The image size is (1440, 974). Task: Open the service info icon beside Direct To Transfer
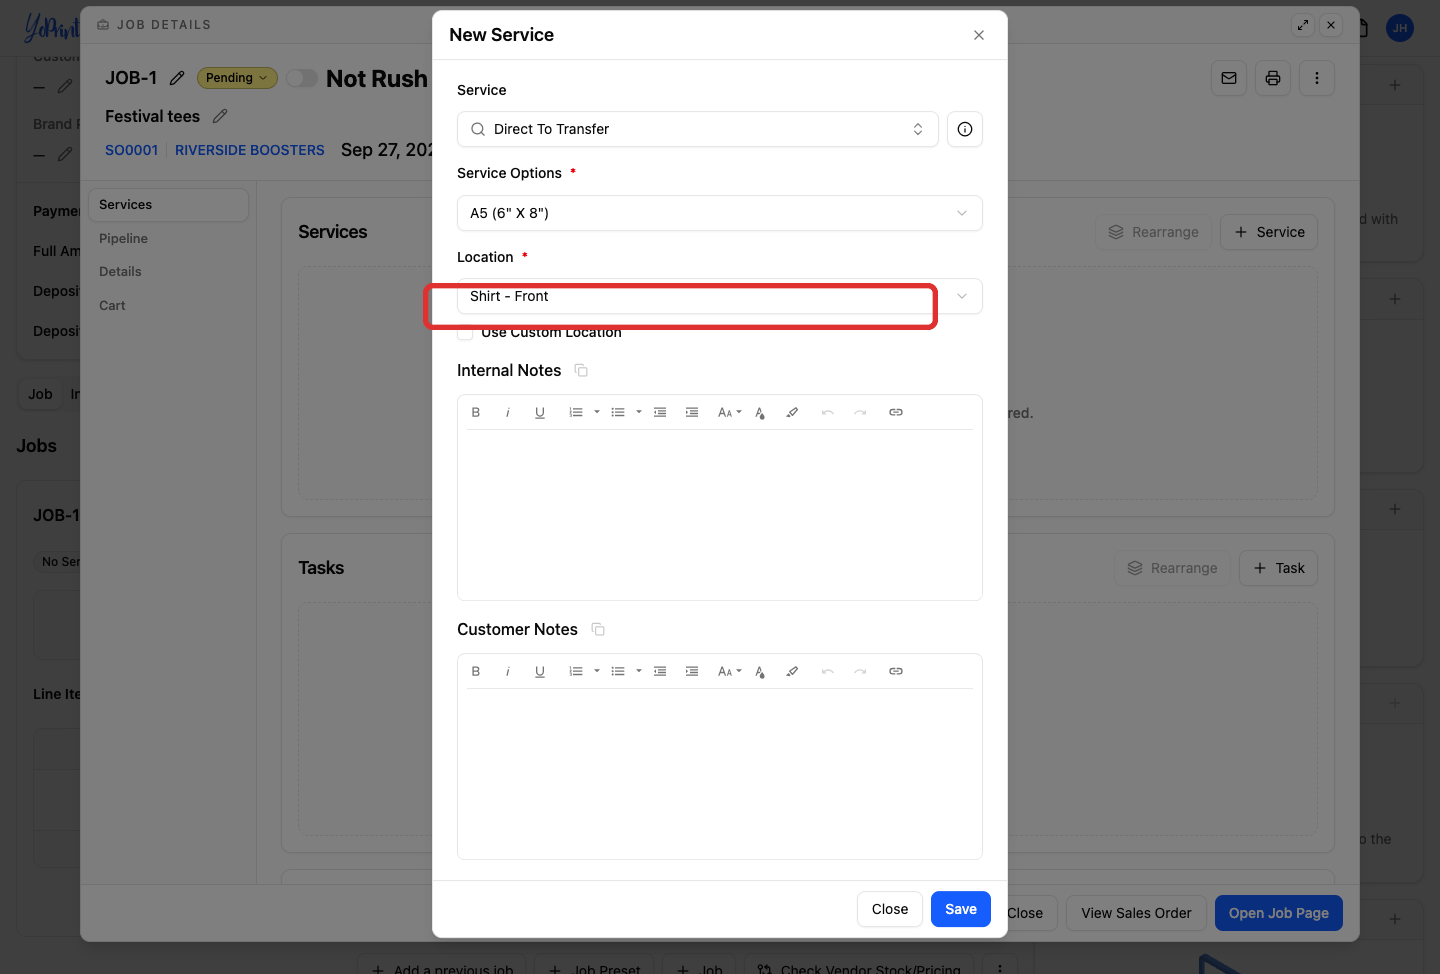coord(965,129)
